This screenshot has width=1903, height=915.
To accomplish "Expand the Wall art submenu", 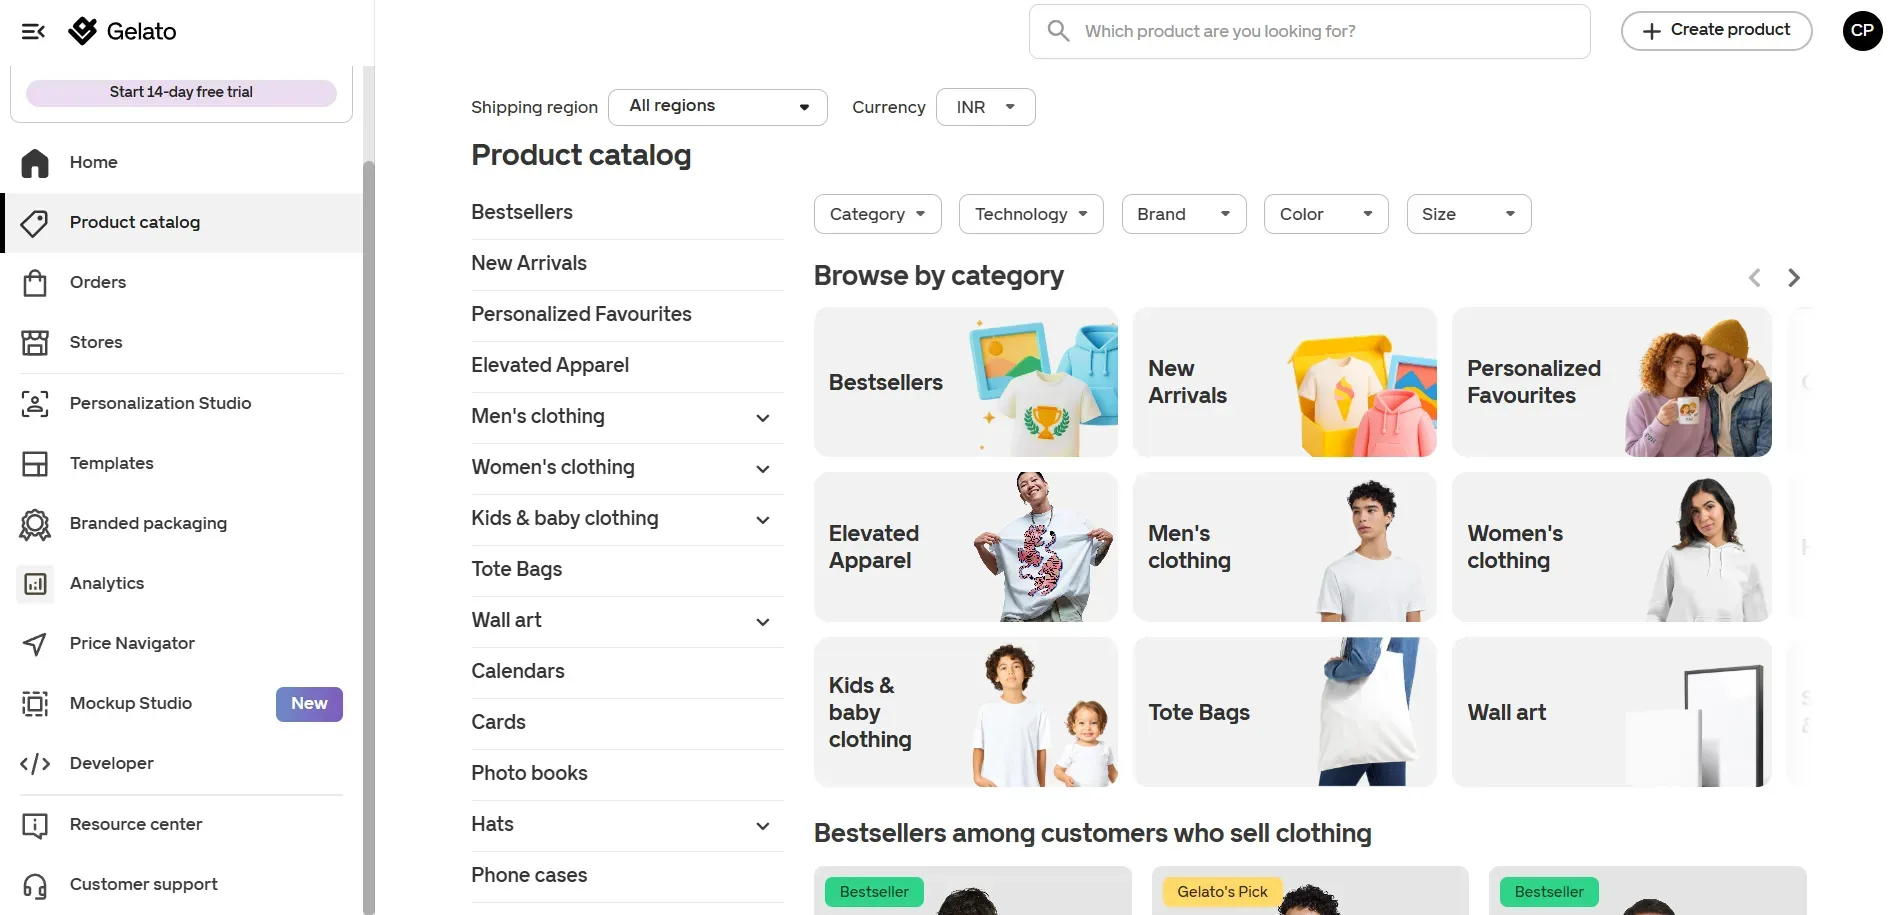I will point(762,622).
